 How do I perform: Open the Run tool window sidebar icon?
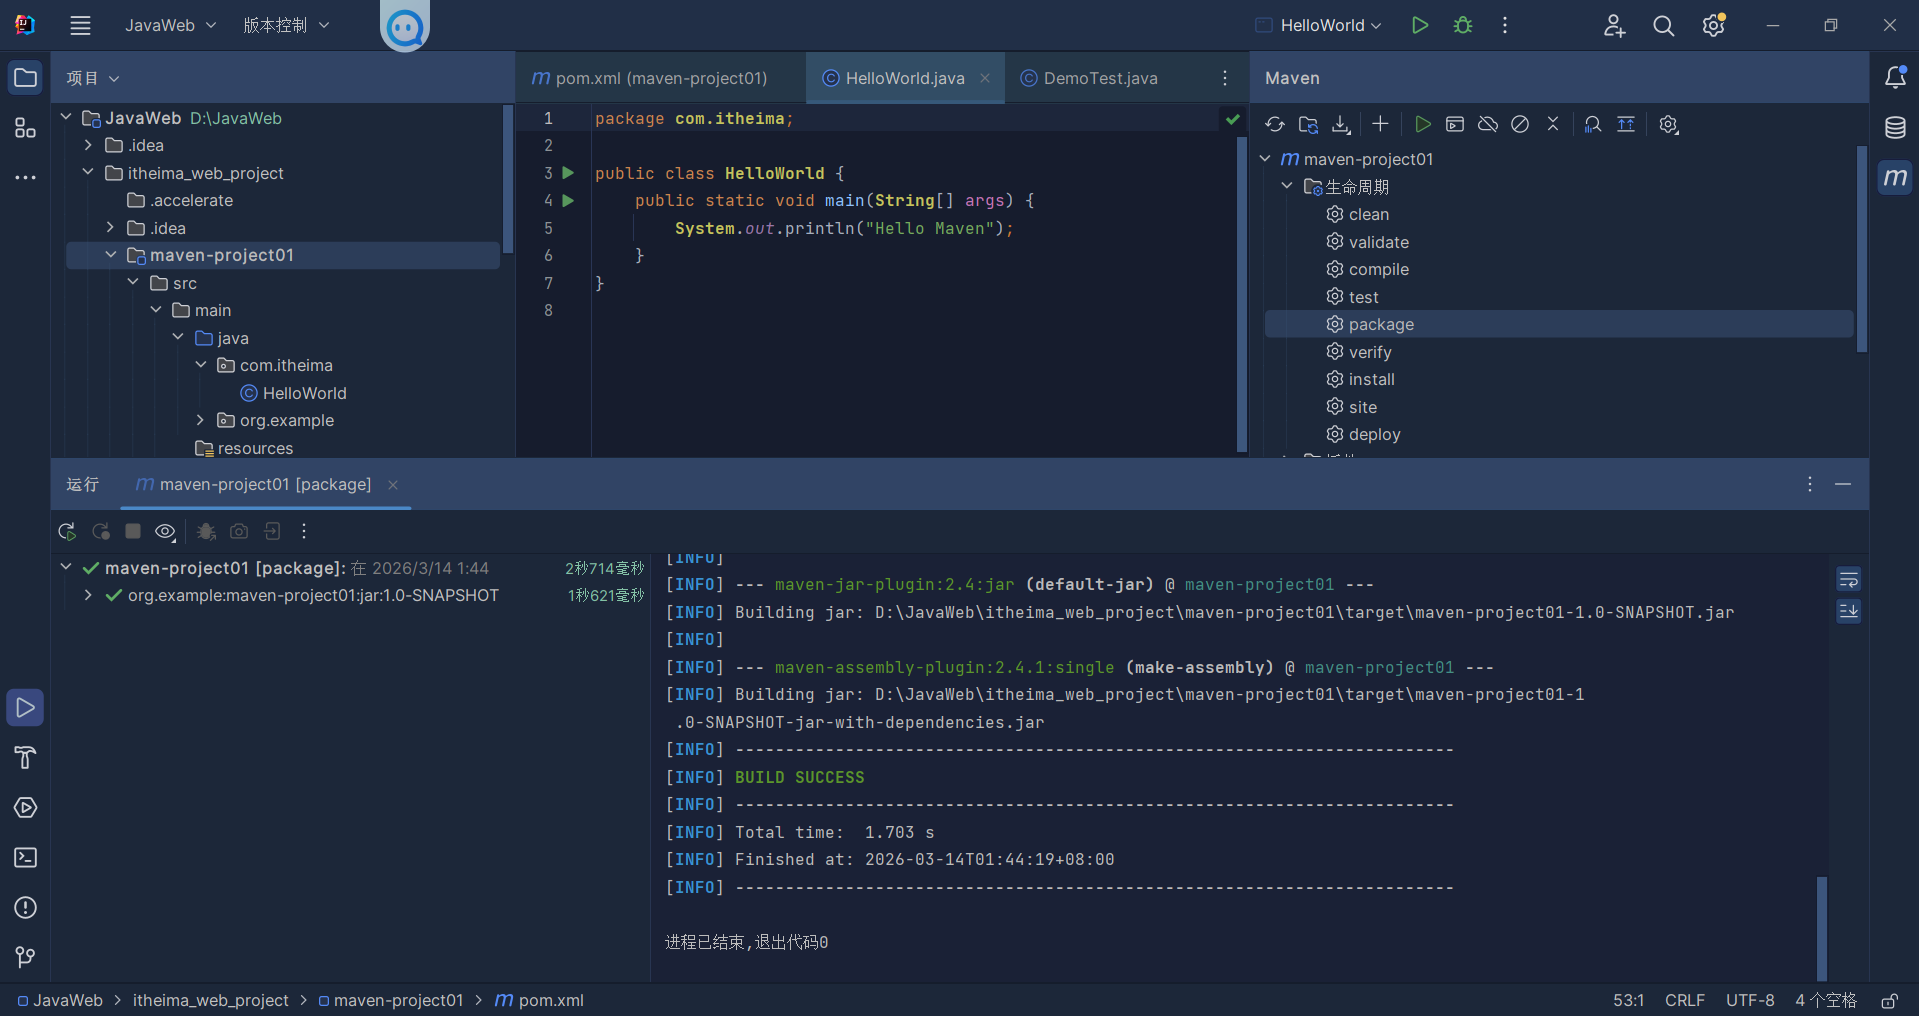(25, 707)
